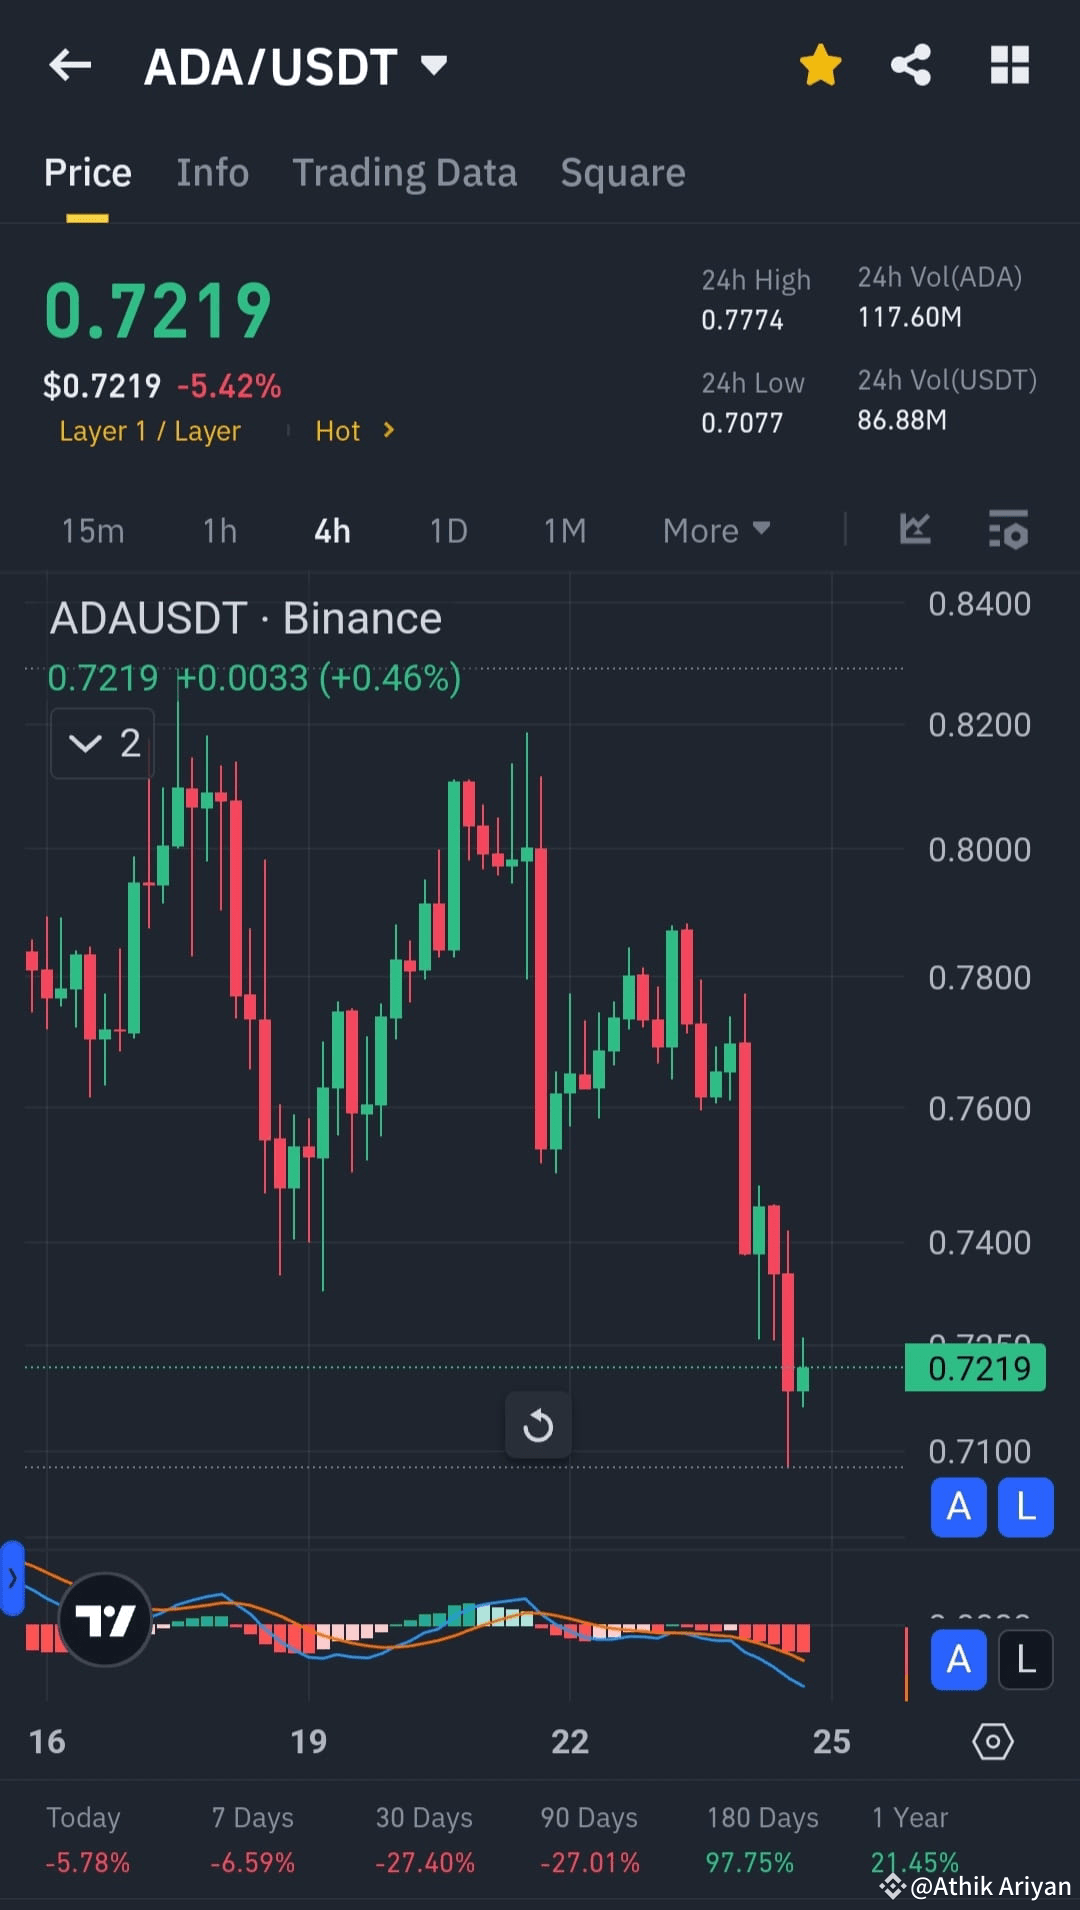This screenshot has width=1080, height=1910.
Task: Expand the More timeframe dropdown
Action: pos(715,531)
